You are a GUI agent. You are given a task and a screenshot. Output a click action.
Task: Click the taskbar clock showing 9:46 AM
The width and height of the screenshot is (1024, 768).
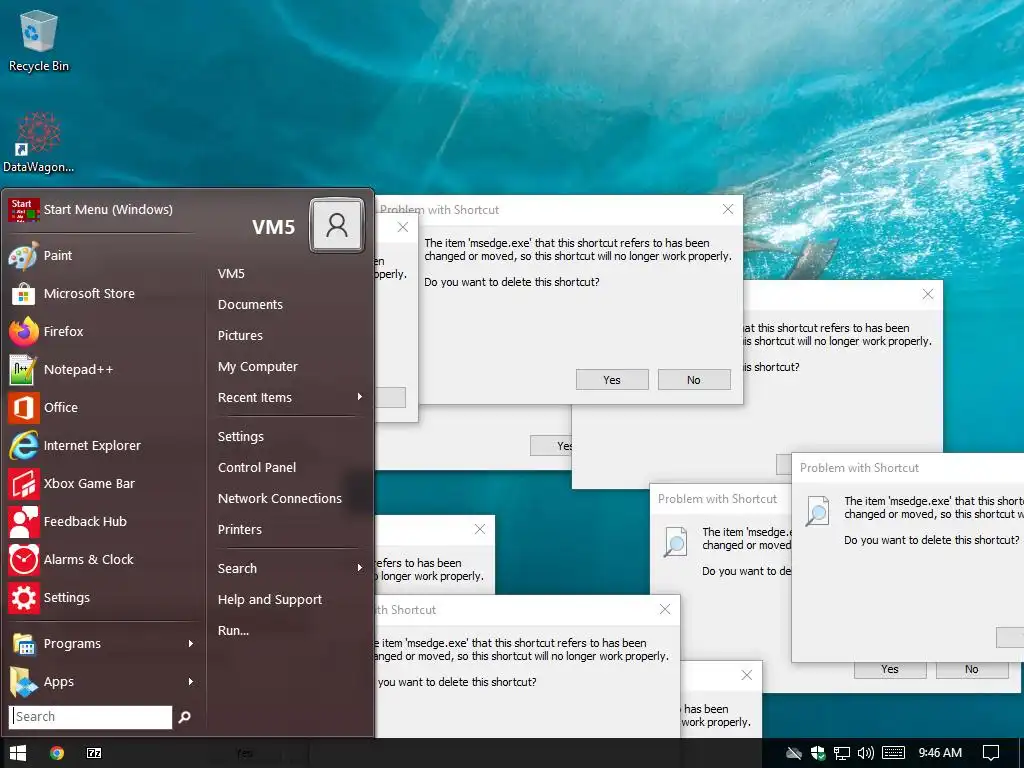click(940, 753)
